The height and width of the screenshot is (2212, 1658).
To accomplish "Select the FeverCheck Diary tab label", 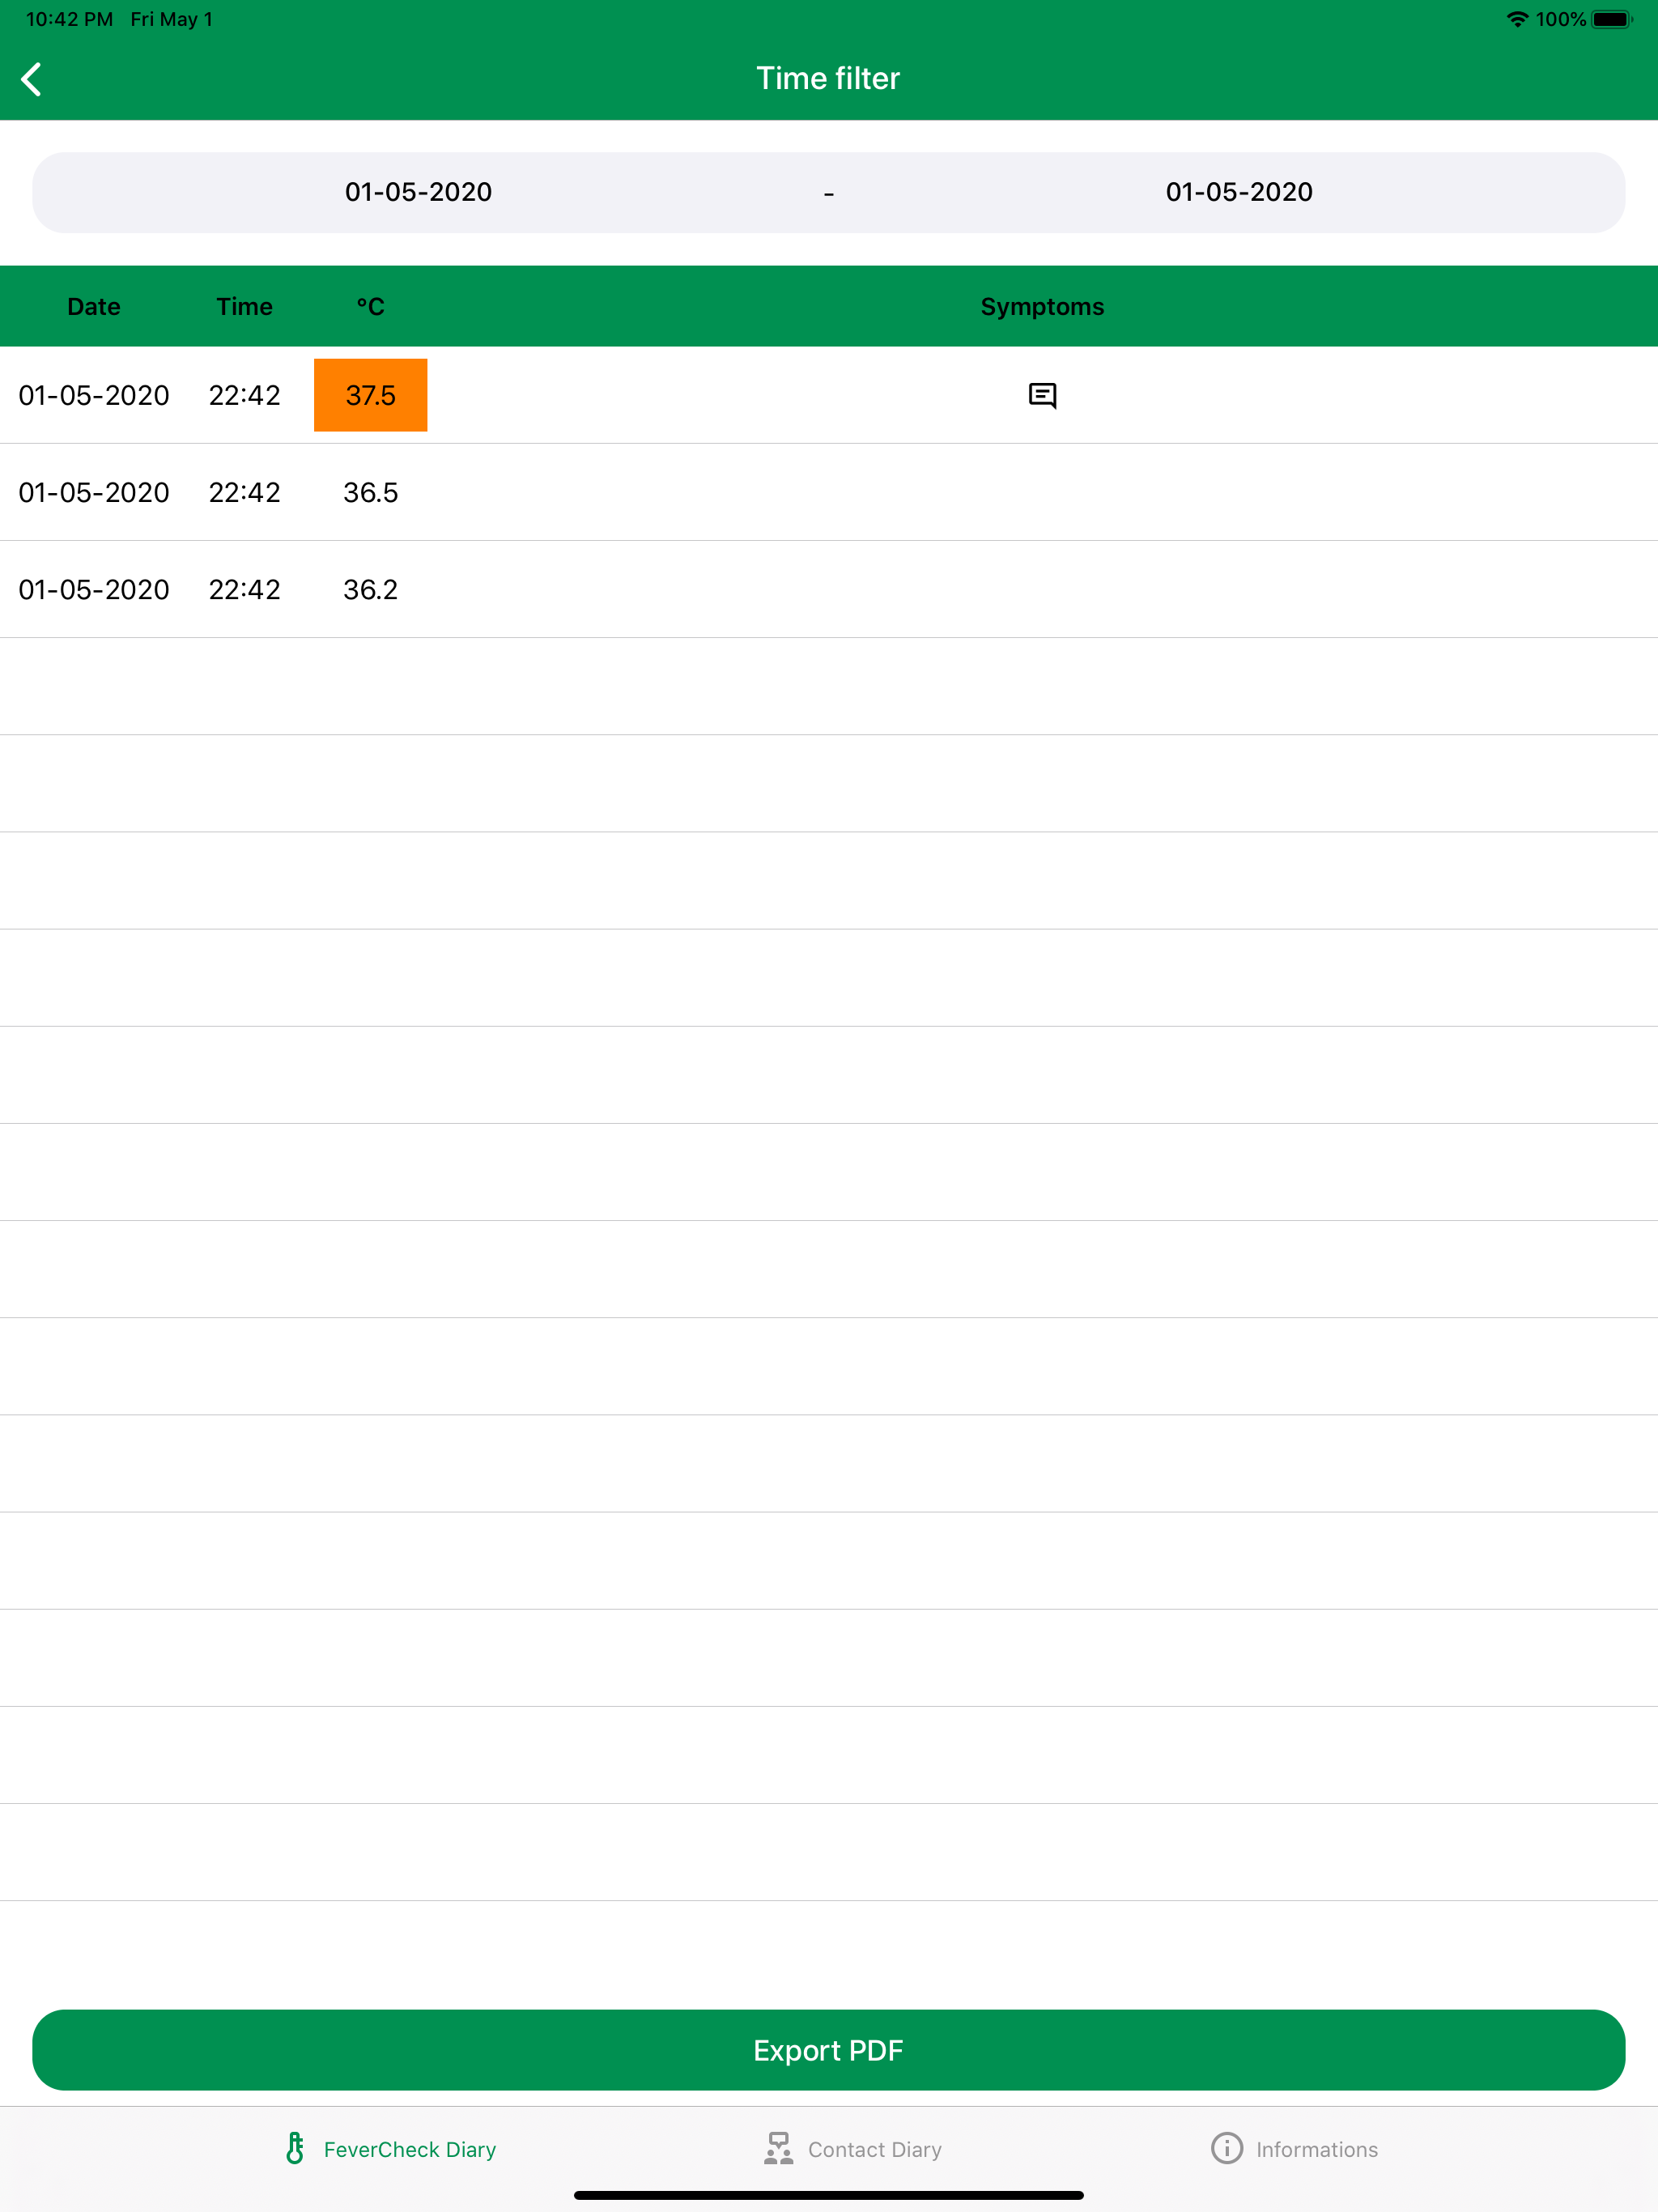I will click(409, 2149).
